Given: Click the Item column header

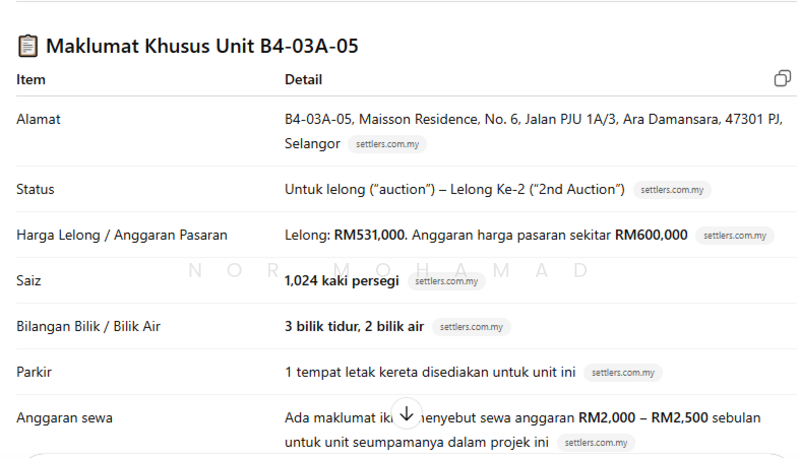Looking at the screenshot, I should pos(31,80).
